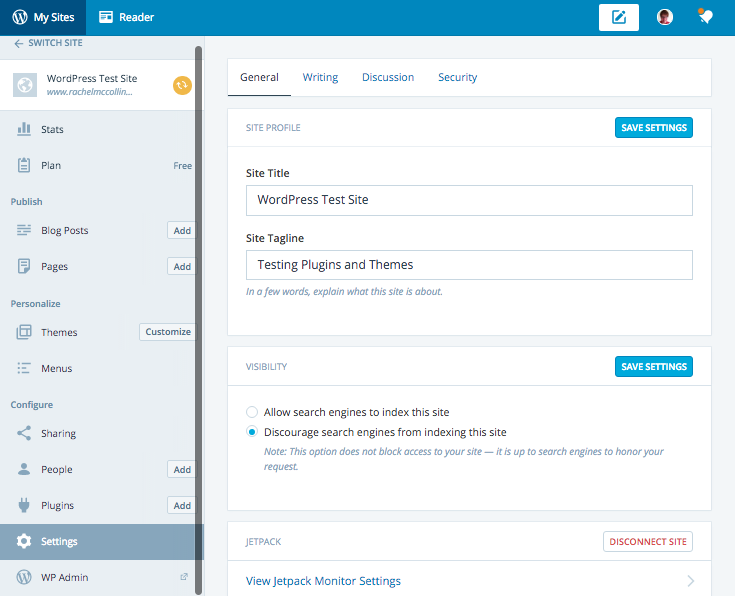Open Stats bar chart icon

pyautogui.click(x=24, y=129)
